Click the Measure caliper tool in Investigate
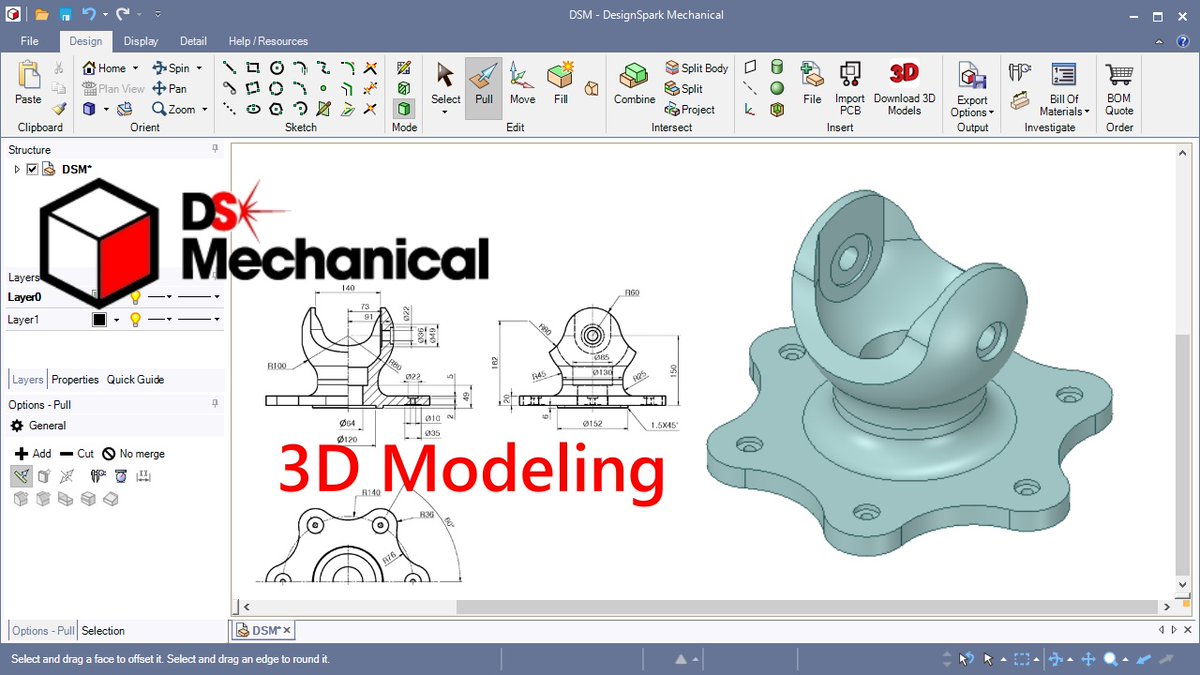 click(x=1020, y=71)
